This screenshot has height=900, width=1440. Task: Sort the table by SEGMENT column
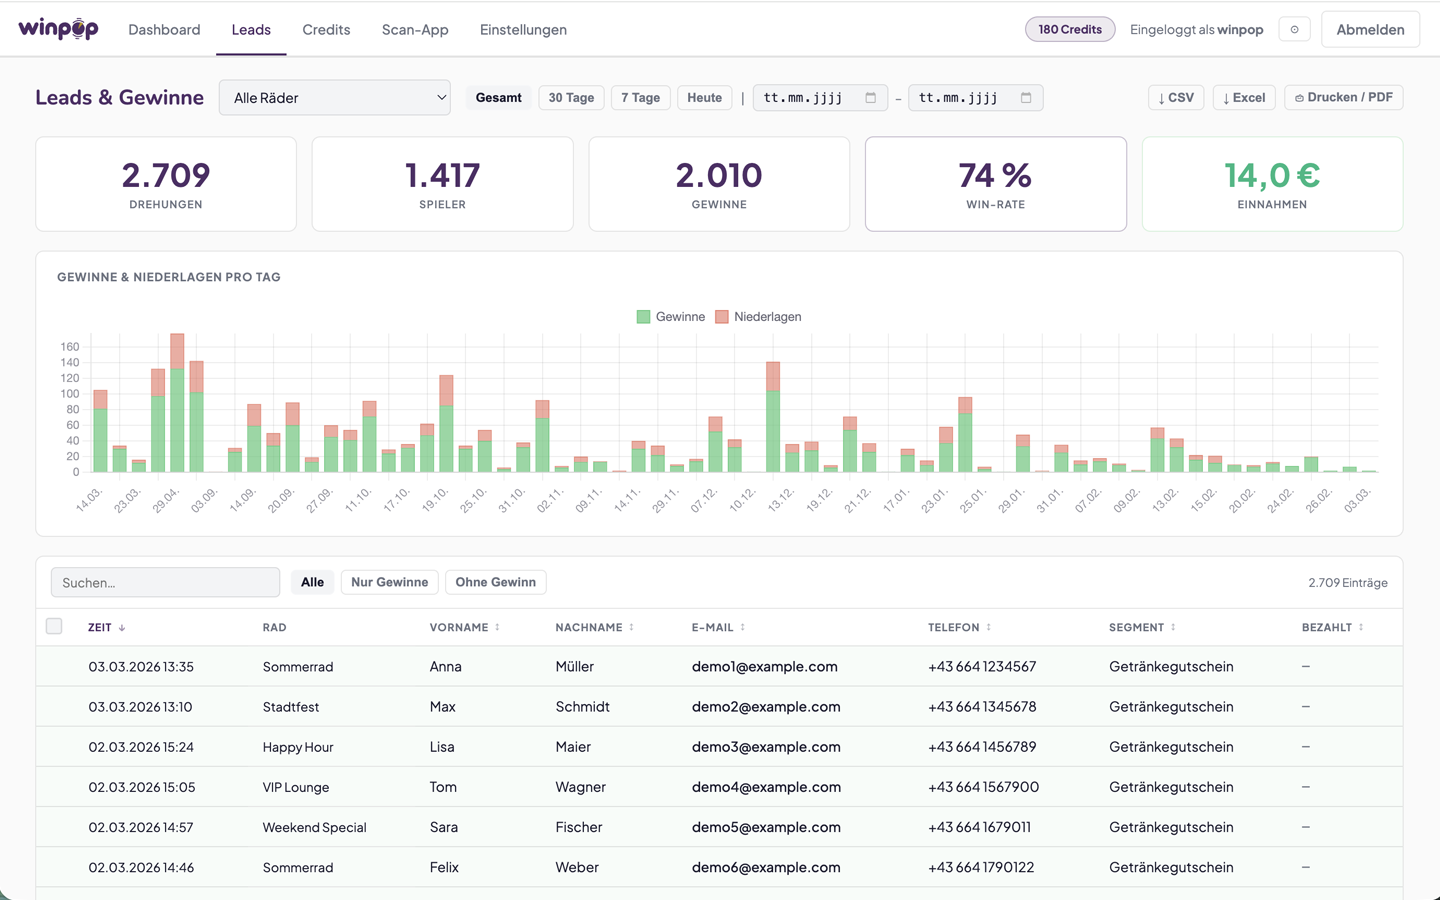tap(1174, 627)
